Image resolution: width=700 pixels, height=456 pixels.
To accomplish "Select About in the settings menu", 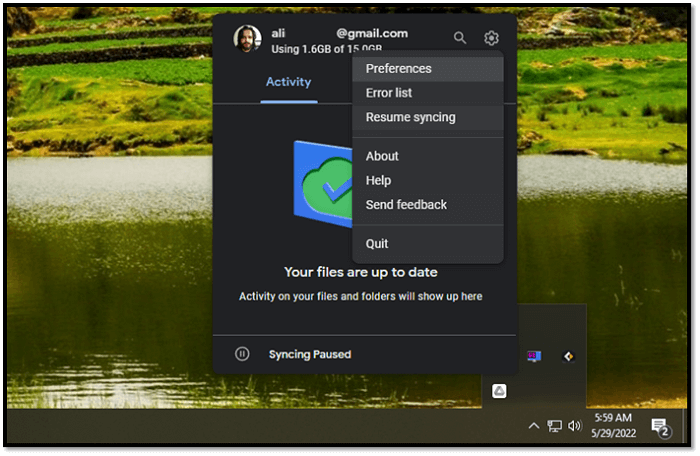I will pos(382,156).
